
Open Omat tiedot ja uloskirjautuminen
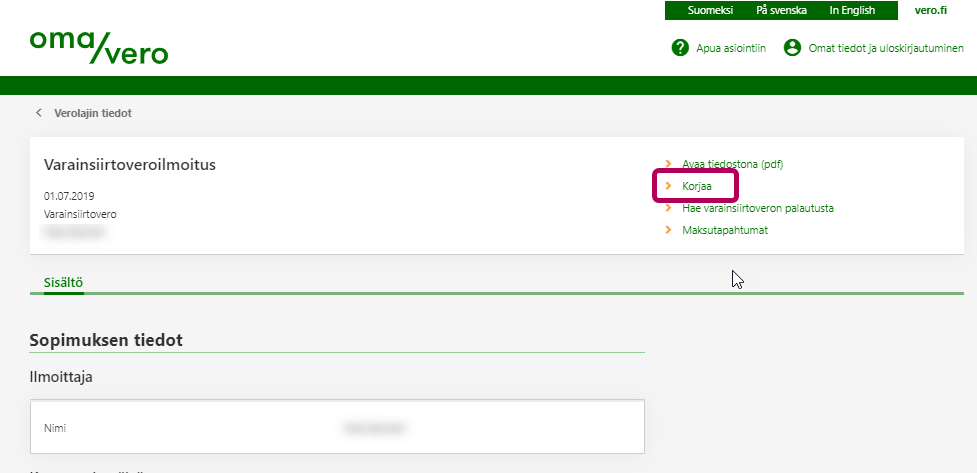click(886, 48)
